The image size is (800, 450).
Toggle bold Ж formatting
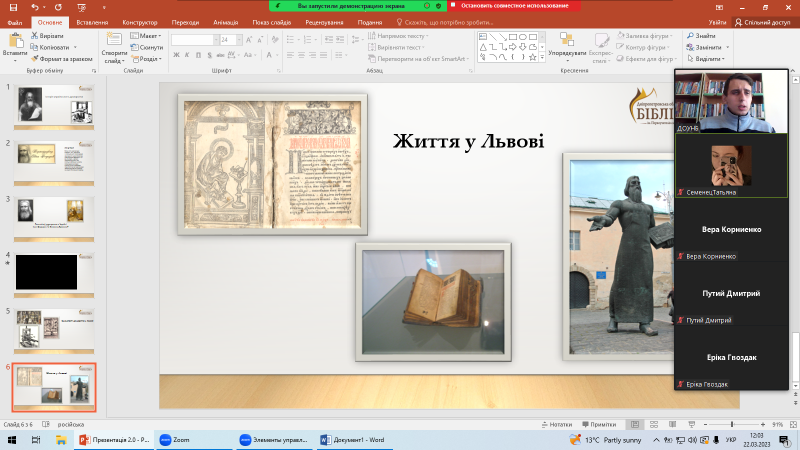176,55
